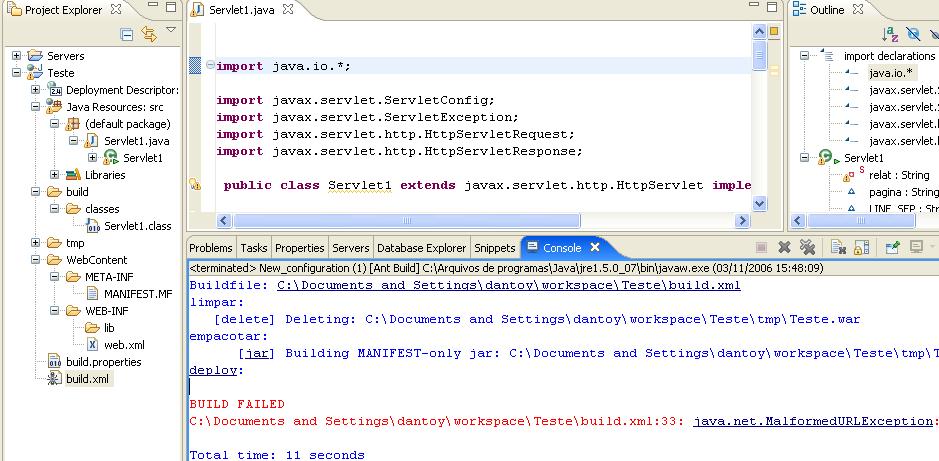Open build.xml path link in console

509,286
